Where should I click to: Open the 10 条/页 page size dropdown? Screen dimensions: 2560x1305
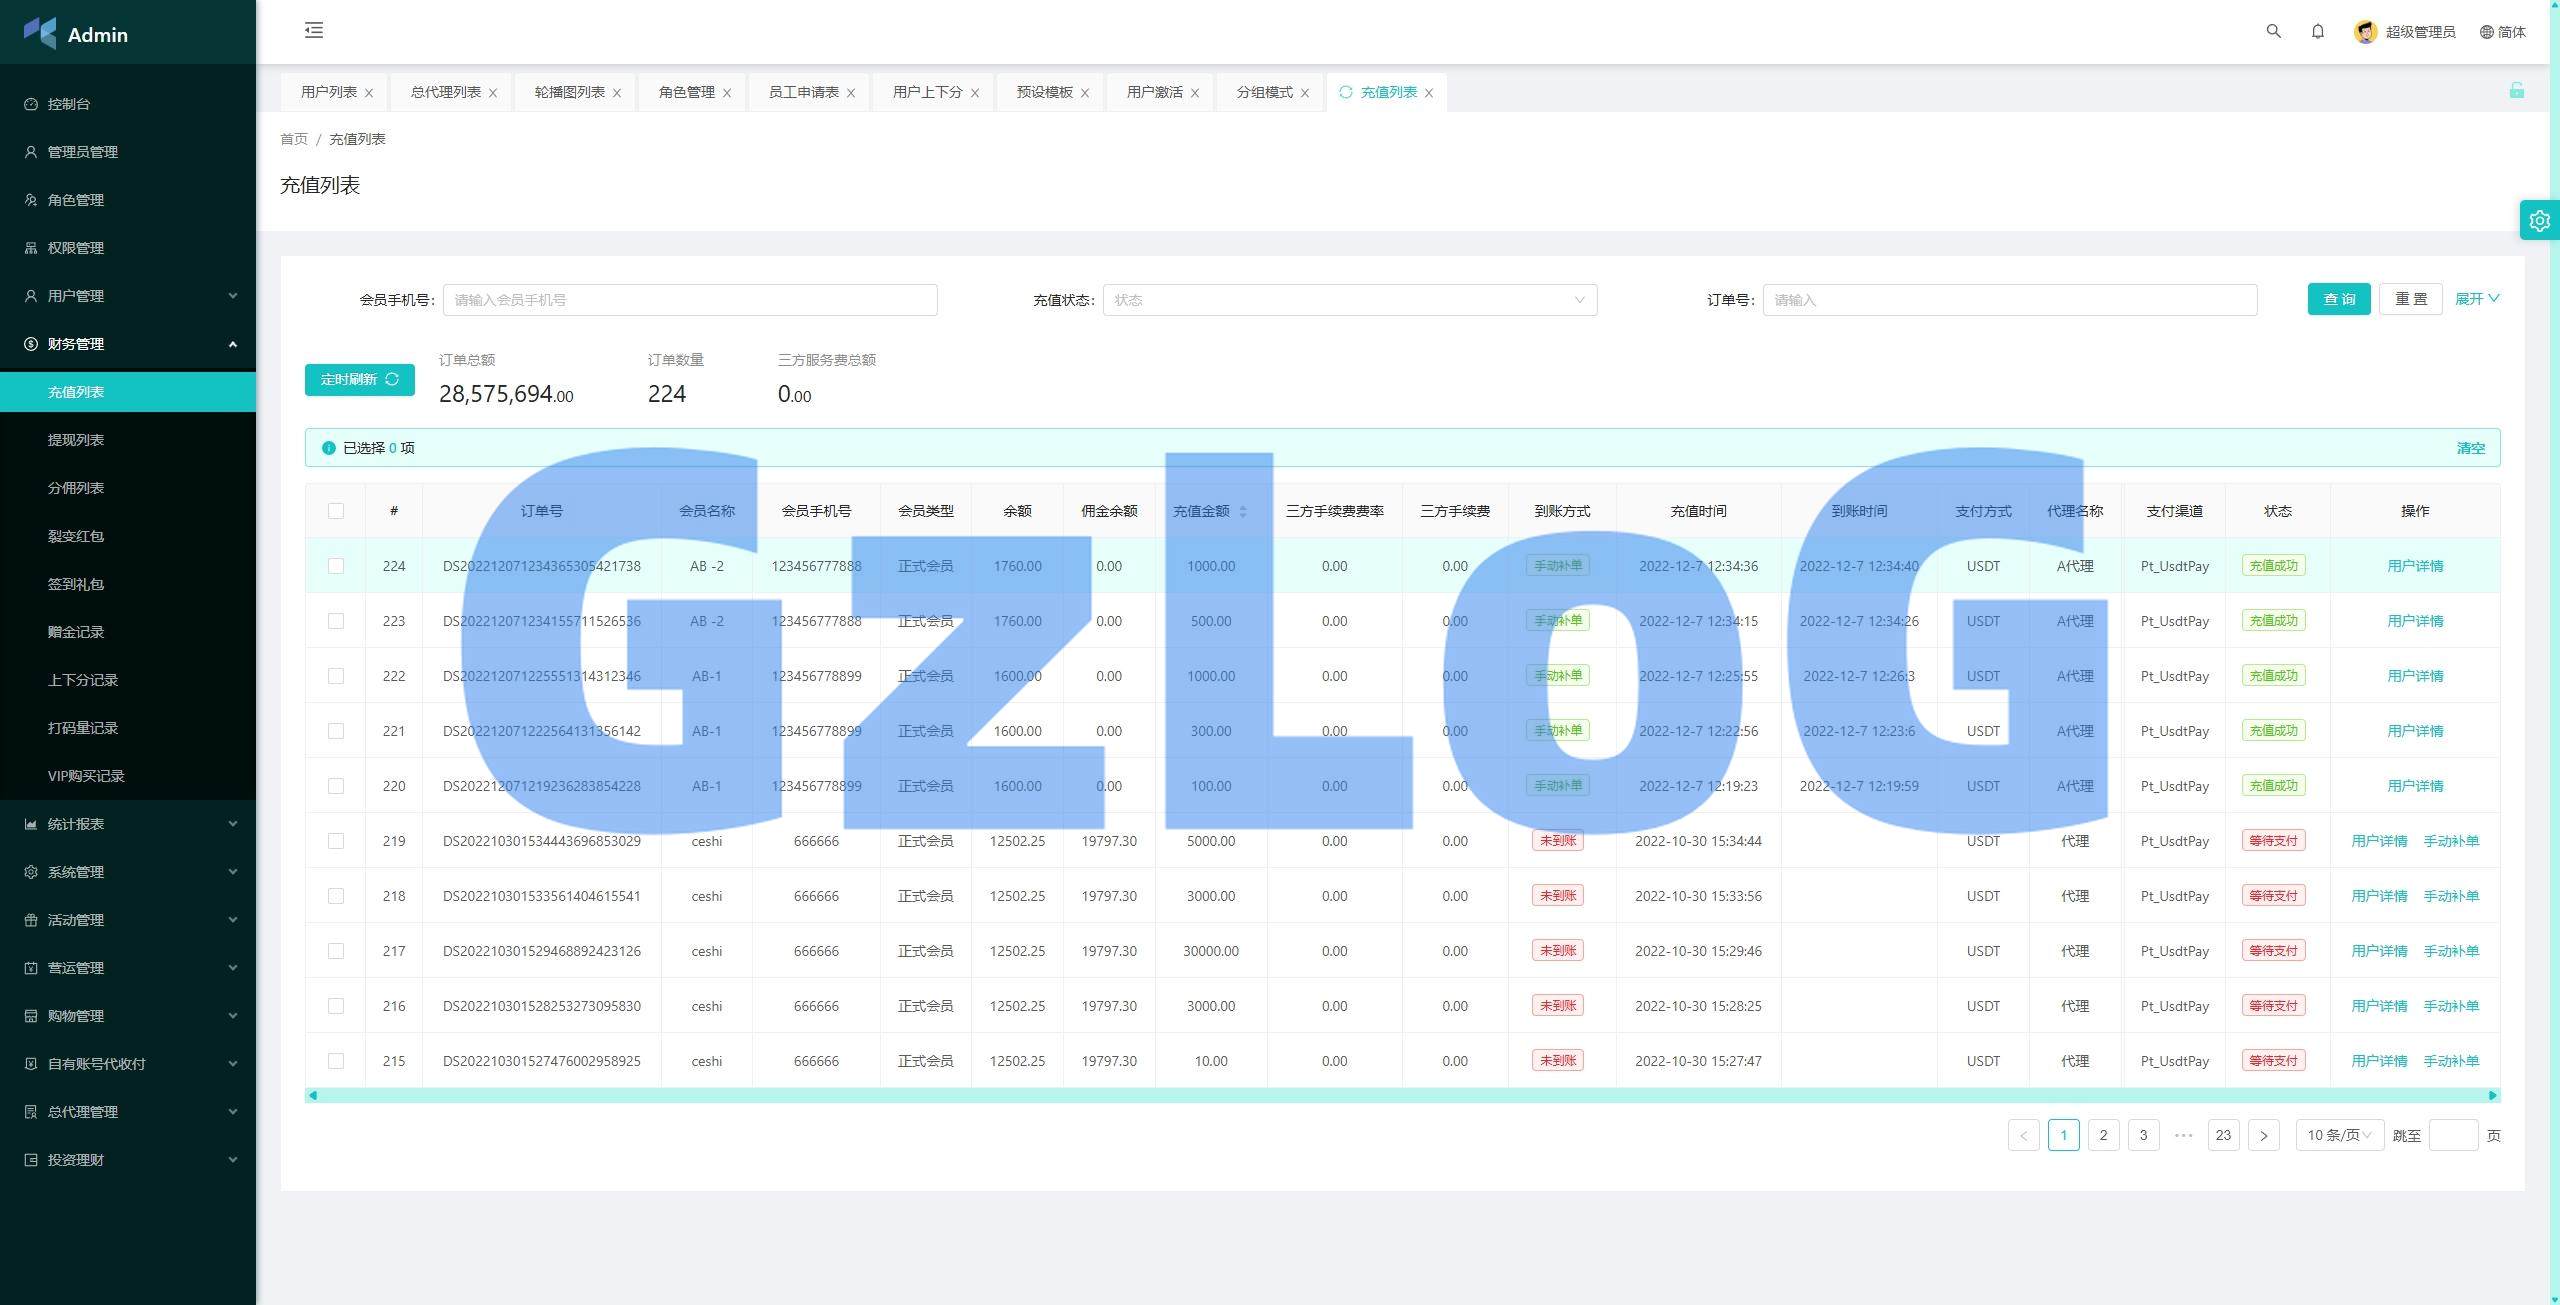pos(2338,1135)
